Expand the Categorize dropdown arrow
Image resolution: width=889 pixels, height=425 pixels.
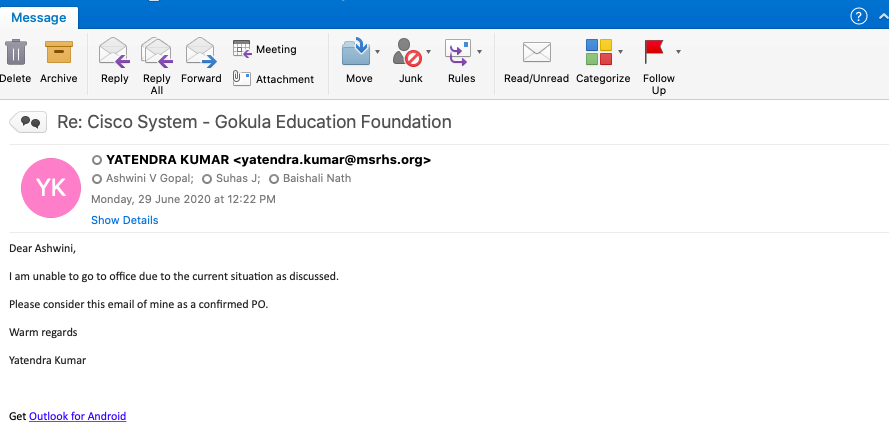click(621, 50)
